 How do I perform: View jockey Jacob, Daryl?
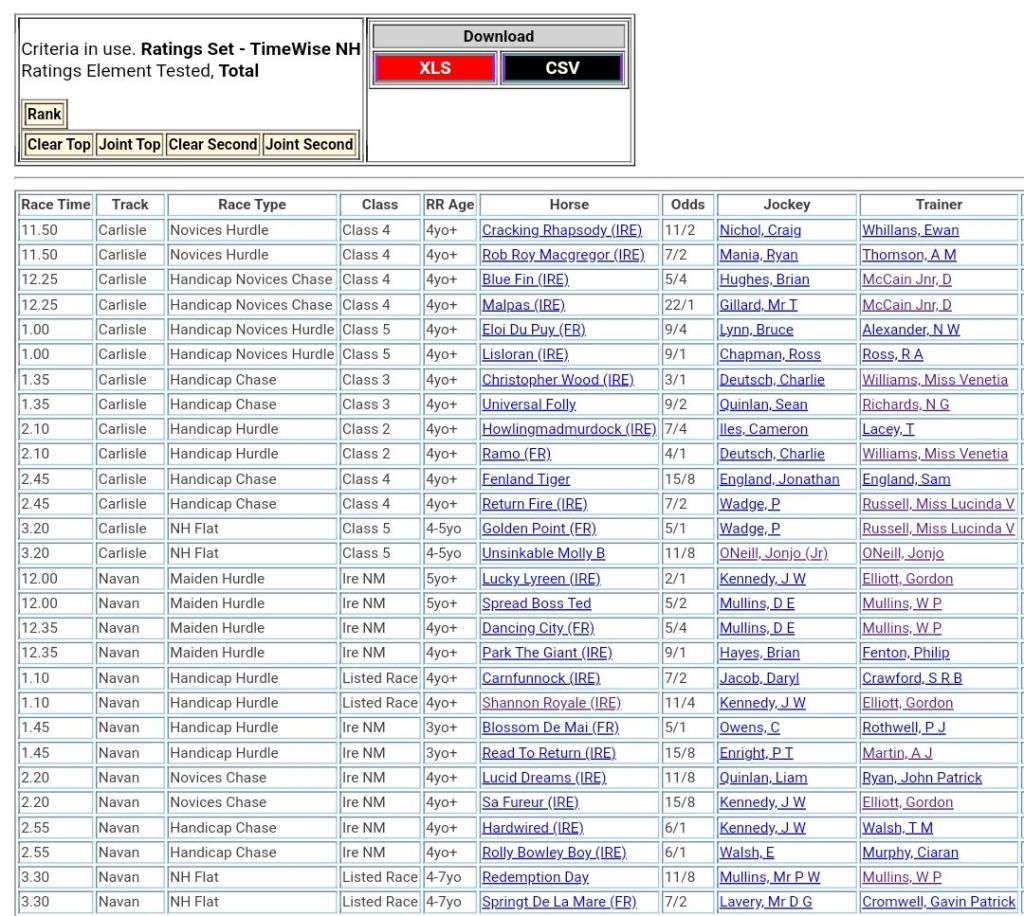coord(759,678)
